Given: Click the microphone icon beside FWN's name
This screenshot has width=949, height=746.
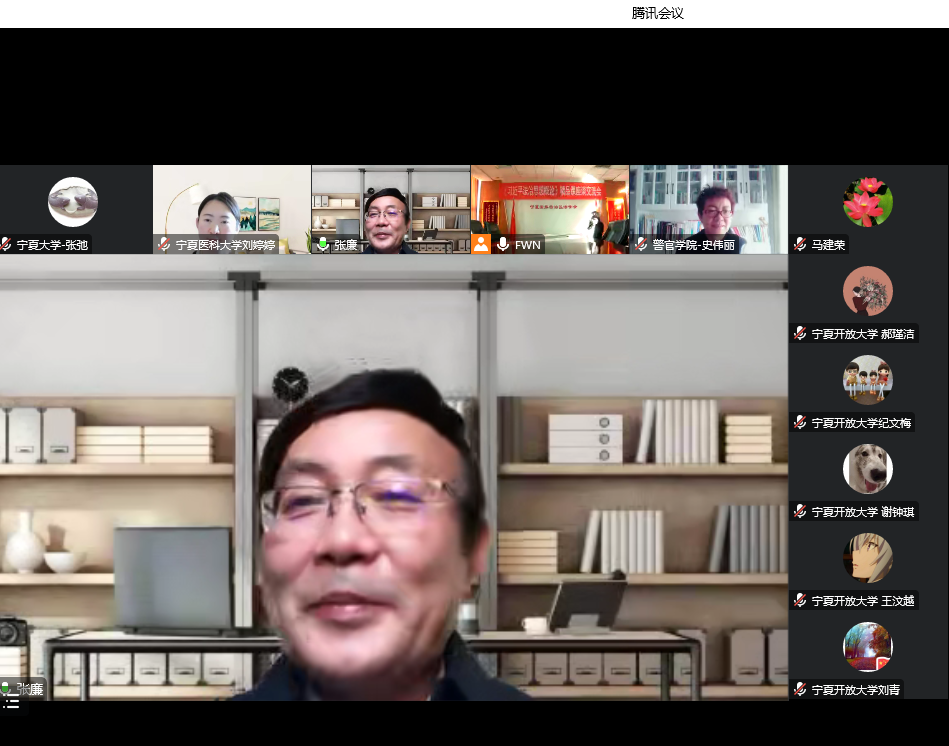Looking at the screenshot, I should click(503, 244).
